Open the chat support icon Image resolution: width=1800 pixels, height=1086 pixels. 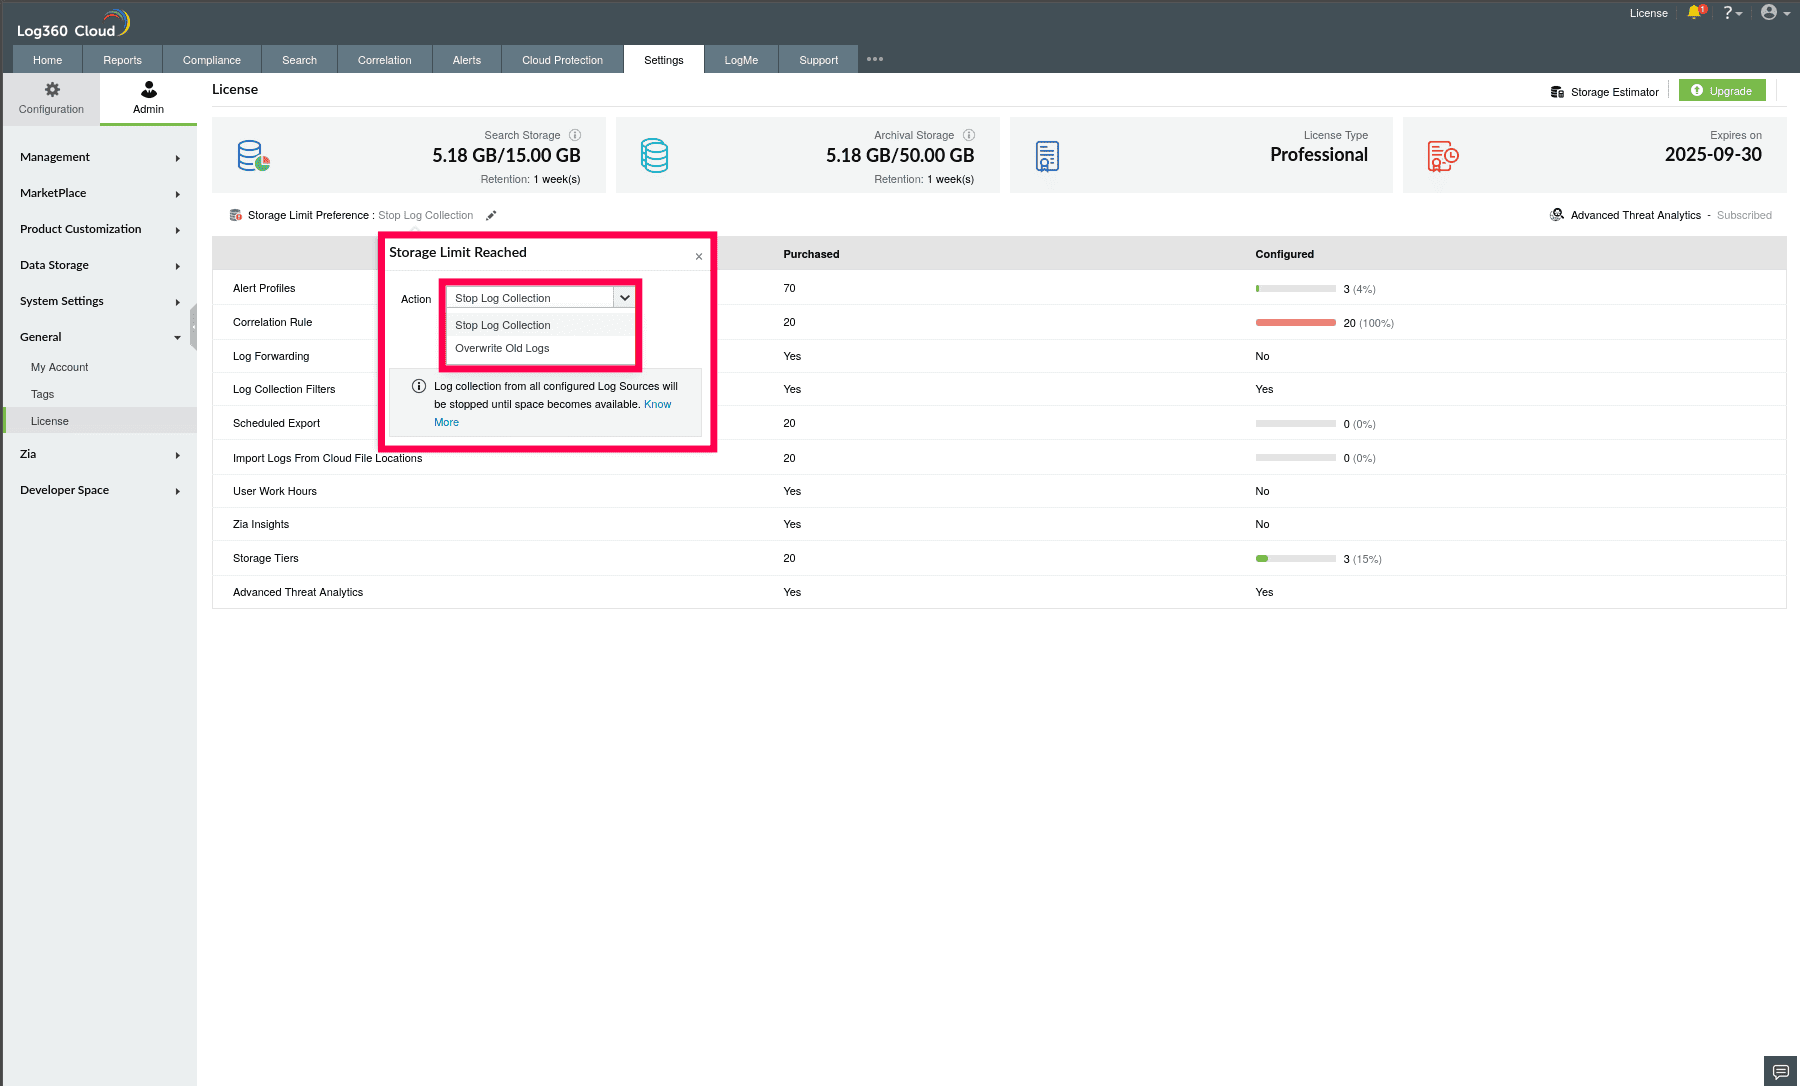pos(1781,1071)
